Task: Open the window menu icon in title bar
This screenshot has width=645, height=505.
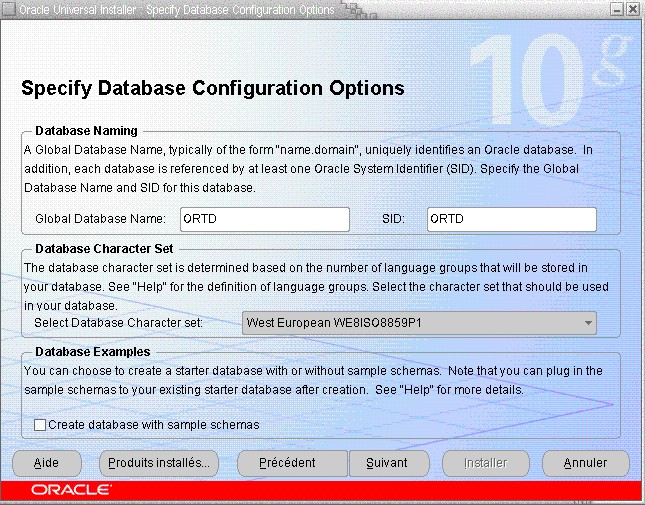Action: click(9, 9)
